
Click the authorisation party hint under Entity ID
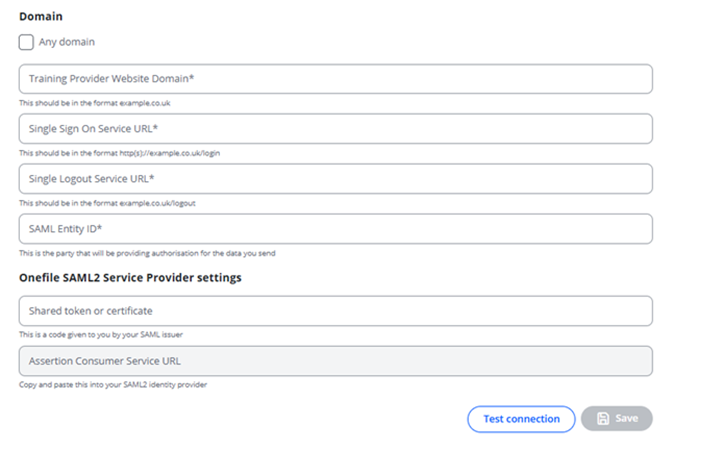tap(147, 253)
